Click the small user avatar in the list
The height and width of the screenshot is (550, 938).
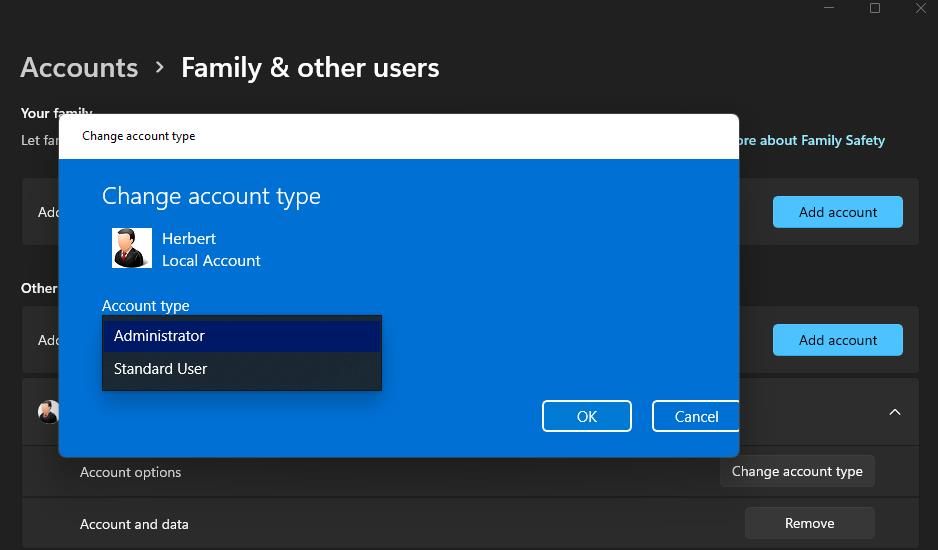click(48, 412)
